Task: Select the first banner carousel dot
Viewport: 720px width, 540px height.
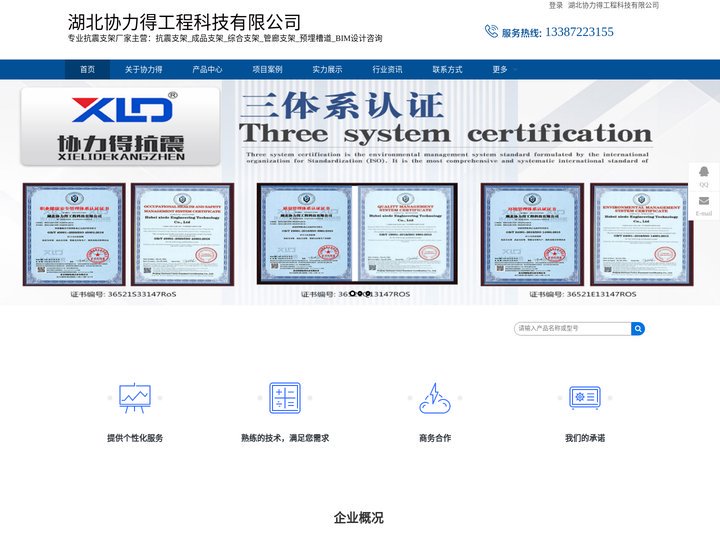Action: (352, 293)
